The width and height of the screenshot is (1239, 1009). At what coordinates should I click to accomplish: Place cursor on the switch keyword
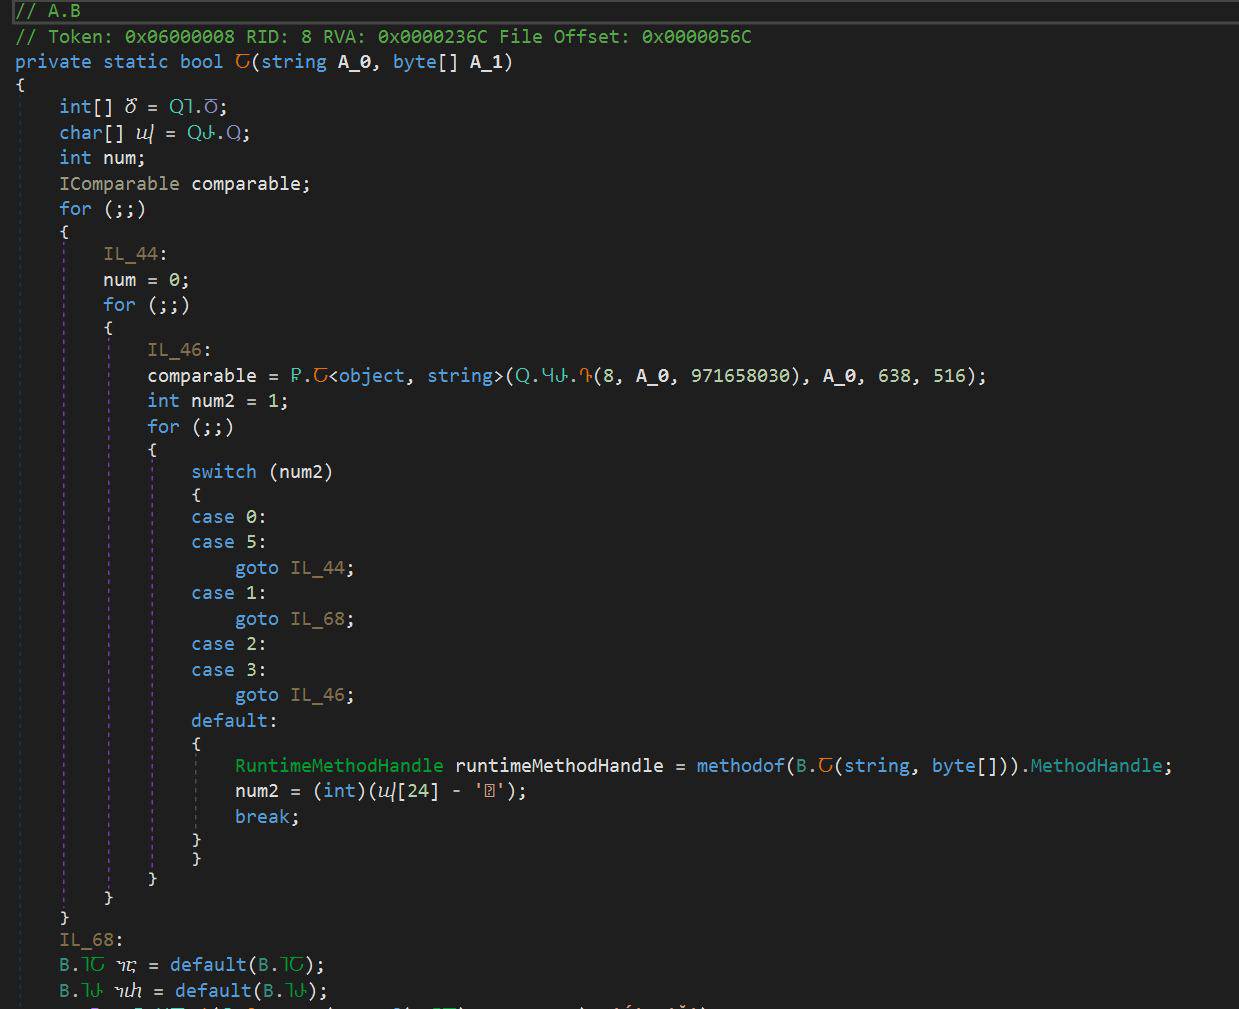pos(223,472)
